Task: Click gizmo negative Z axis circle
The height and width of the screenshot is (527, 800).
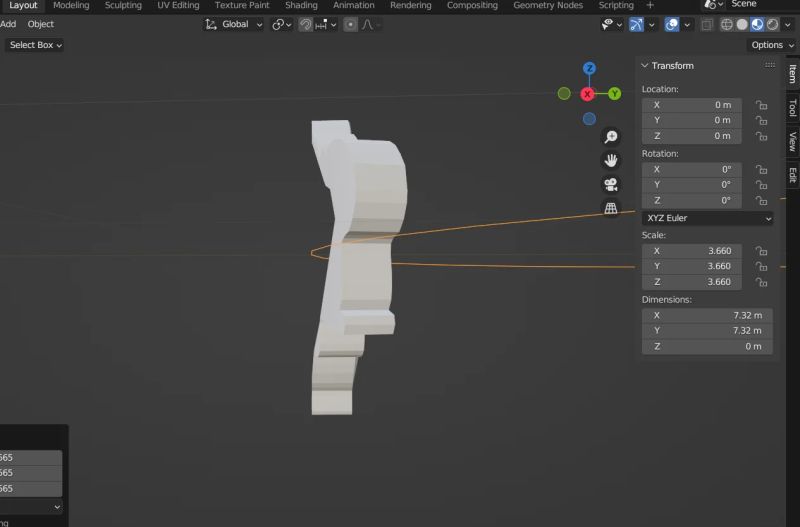Action: click(589, 119)
